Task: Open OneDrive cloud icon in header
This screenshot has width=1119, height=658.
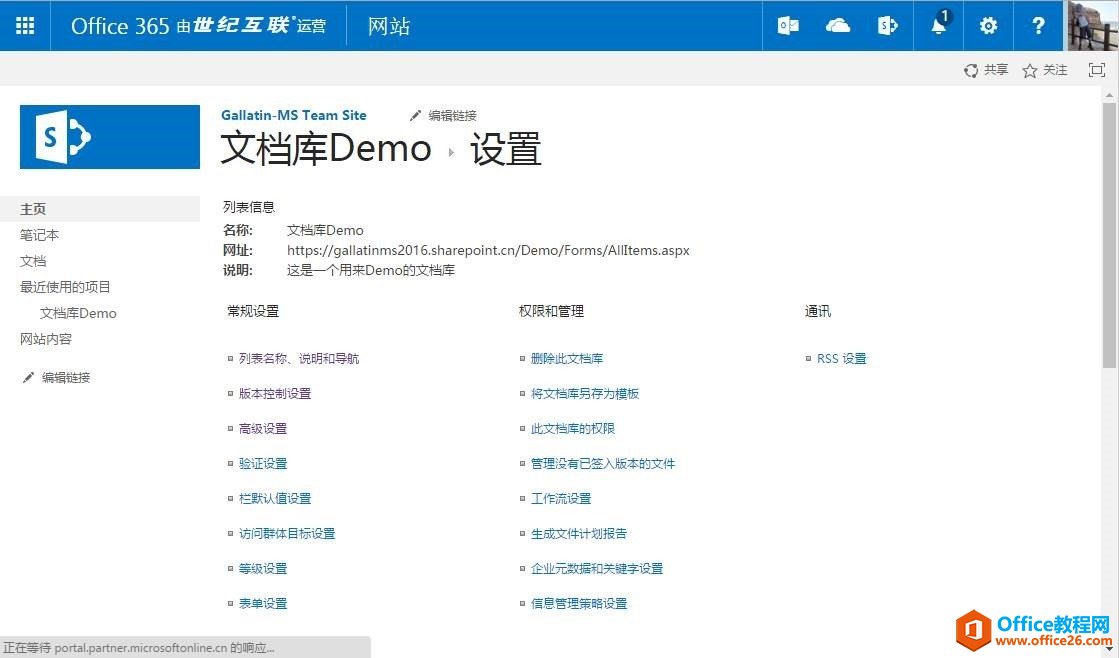Action: pos(838,26)
